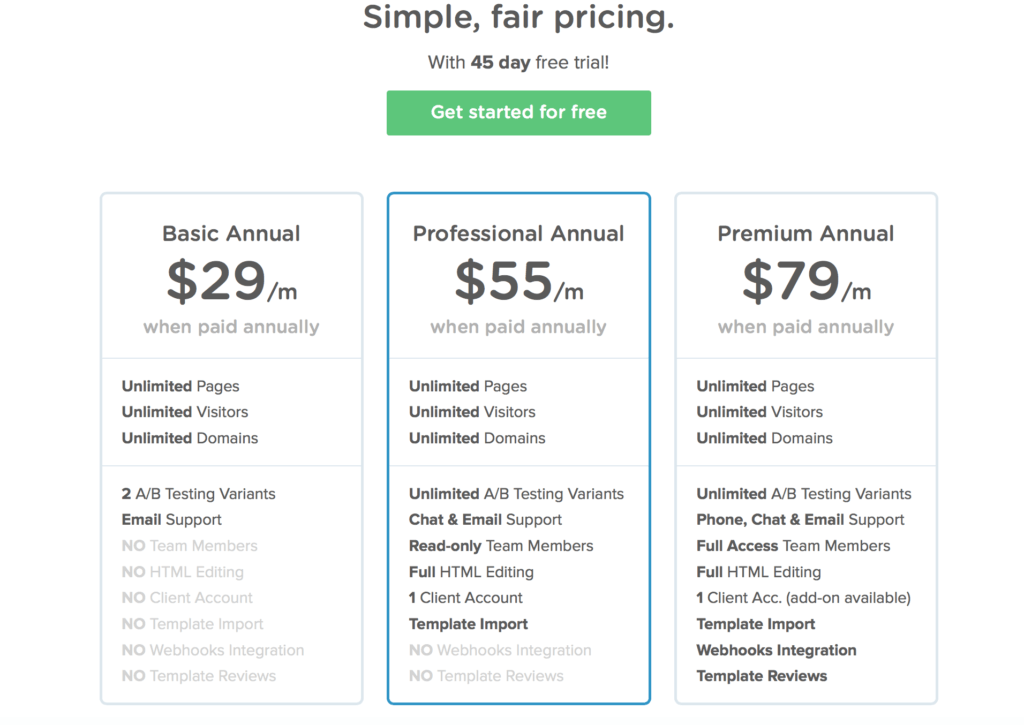Click Phone, Chat & Email Support feature
The height and width of the screenshot is (725, 1024).
(800, 520)
